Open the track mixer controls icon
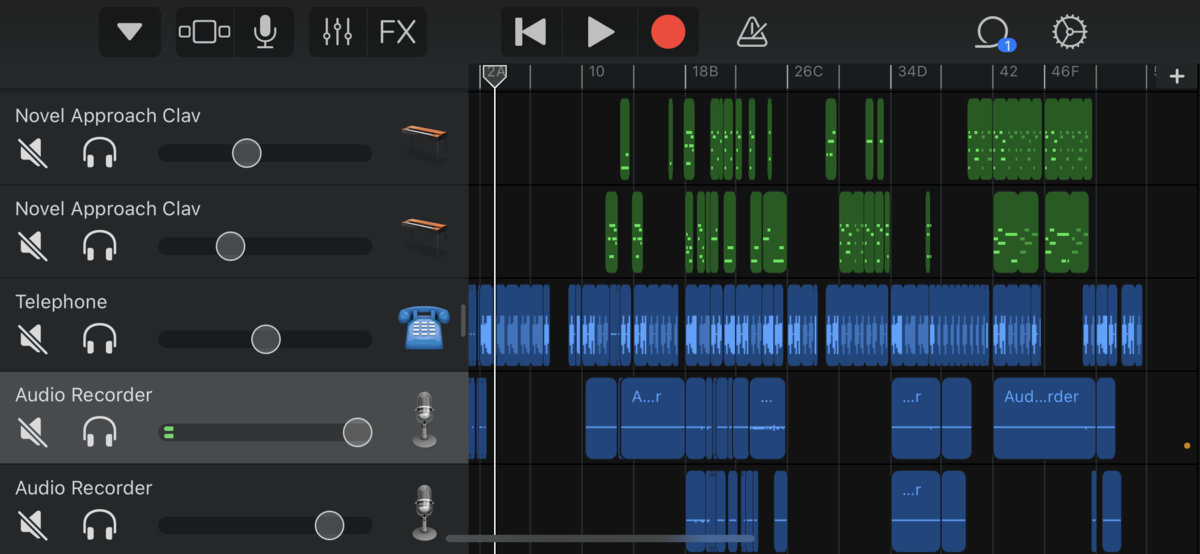This screenshot has height=554, width=1200. 338,32
